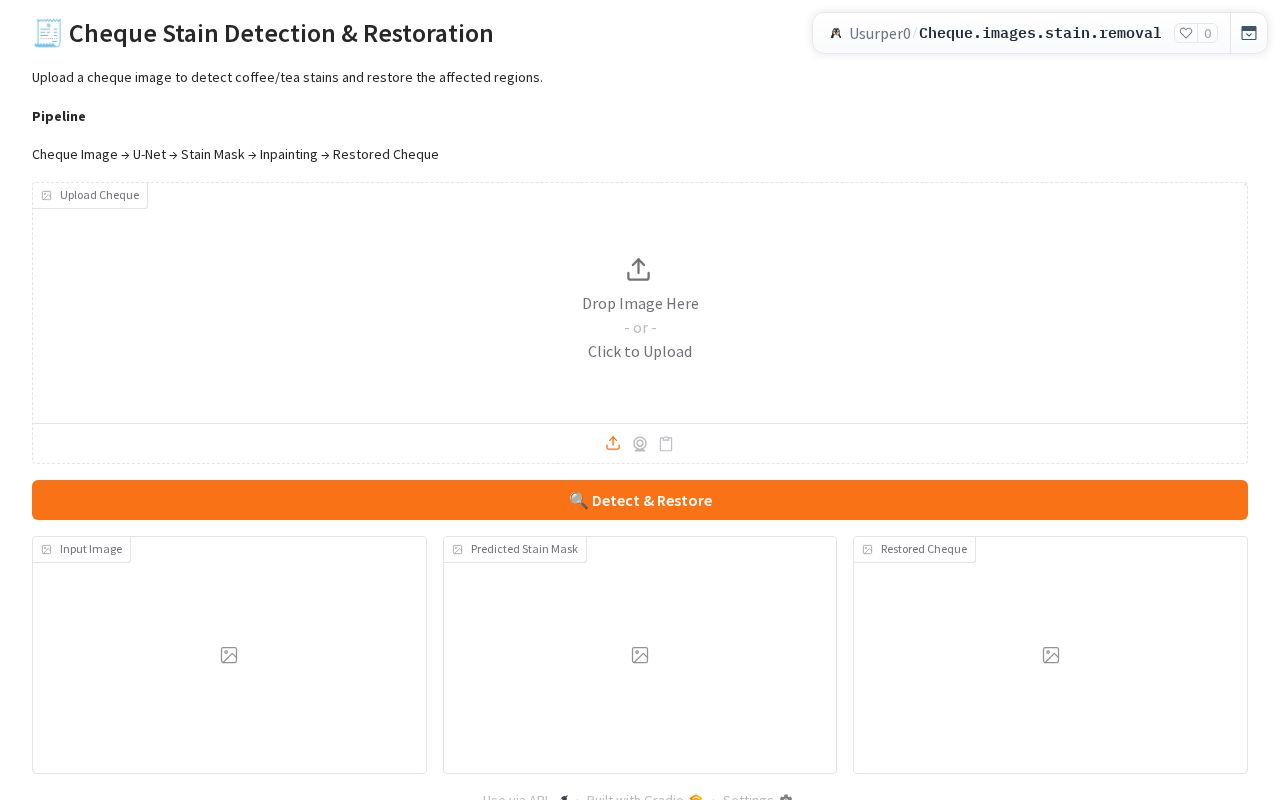
Task: Click the Click to Upload text
Action: (640, 351)
